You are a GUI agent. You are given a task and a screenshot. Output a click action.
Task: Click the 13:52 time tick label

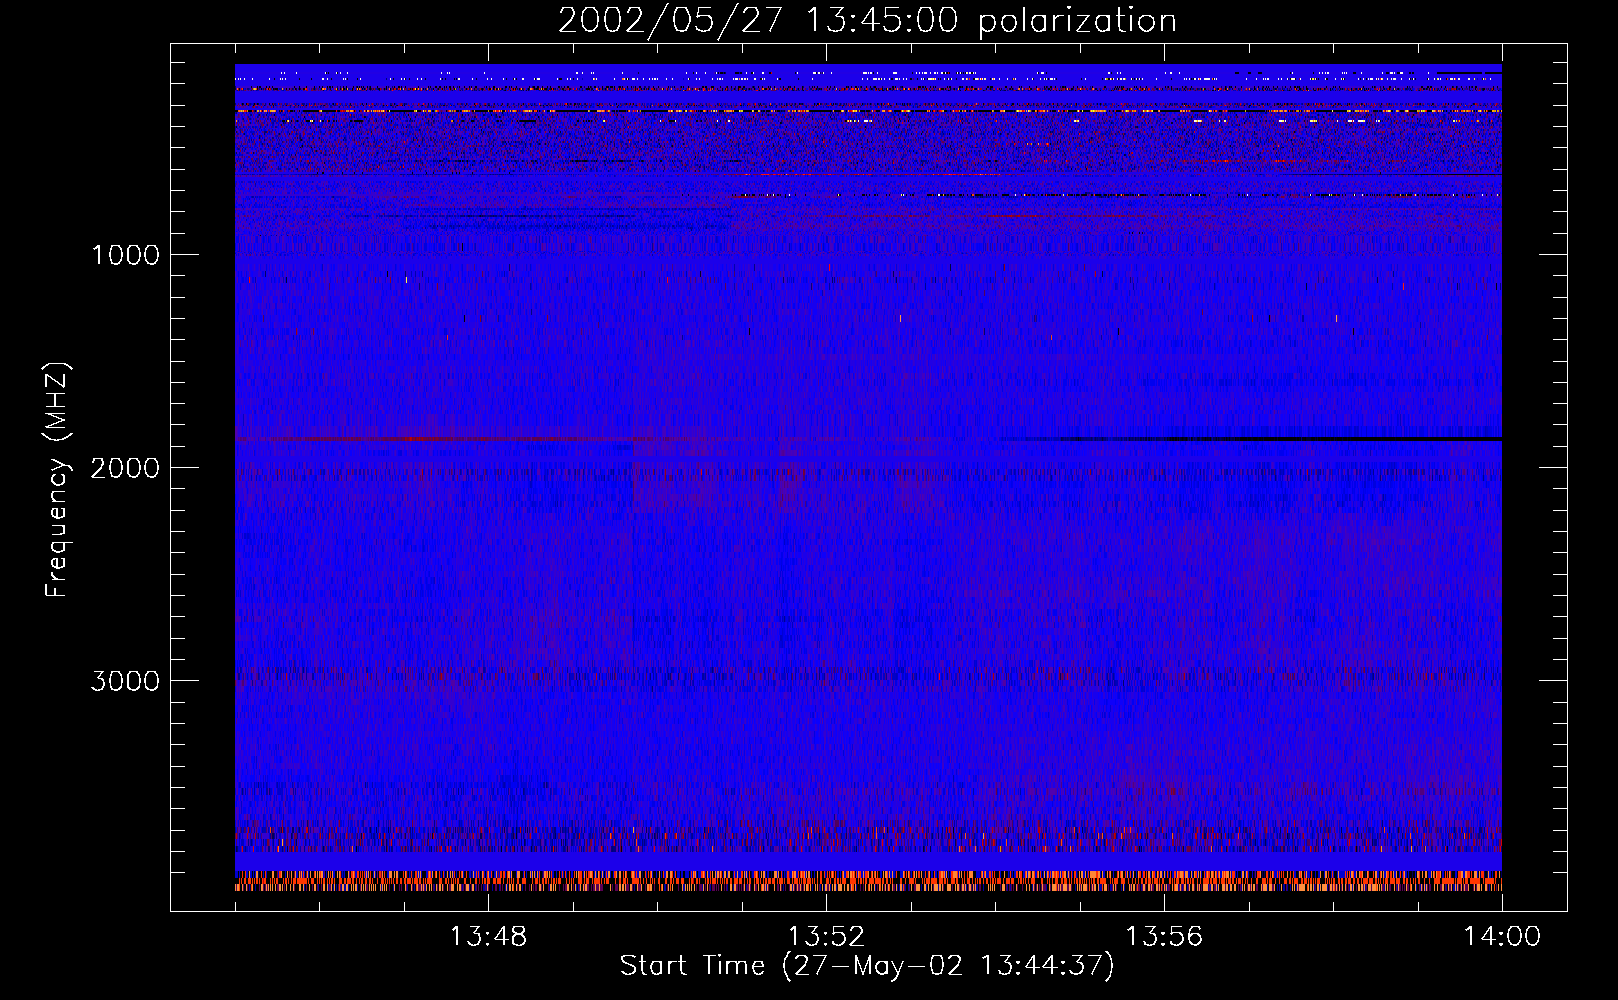coord(826,937)
